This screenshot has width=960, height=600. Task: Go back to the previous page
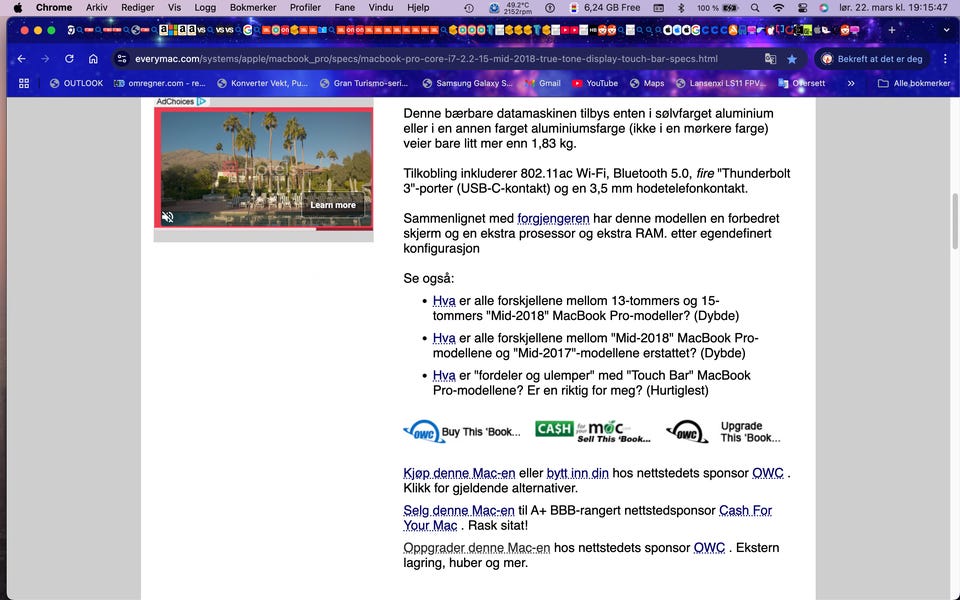coord(21,59)
